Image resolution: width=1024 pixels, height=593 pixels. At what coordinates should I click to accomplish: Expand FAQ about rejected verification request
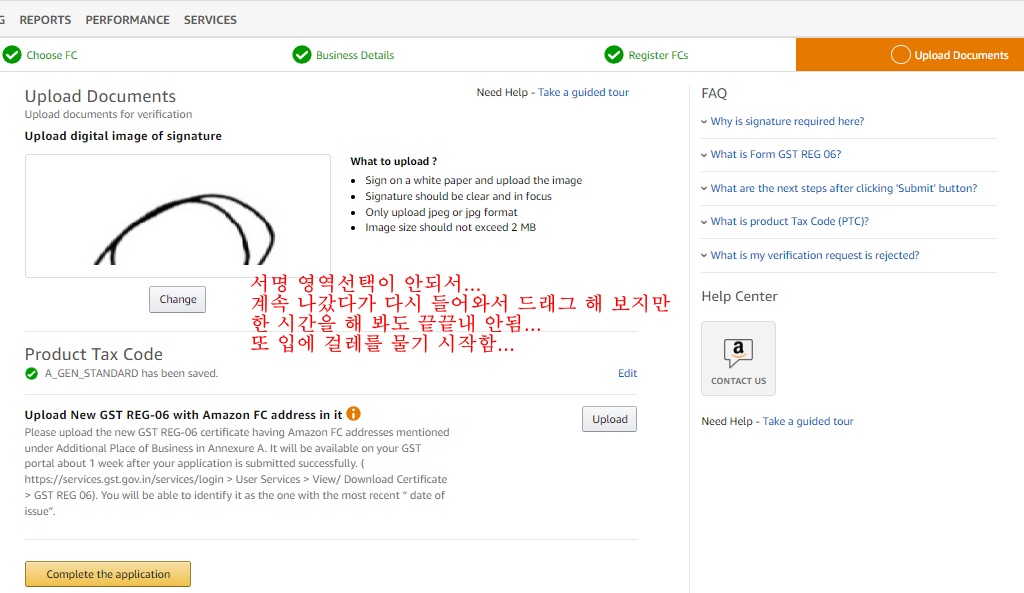pyautogui.click(x=814, y=255)
